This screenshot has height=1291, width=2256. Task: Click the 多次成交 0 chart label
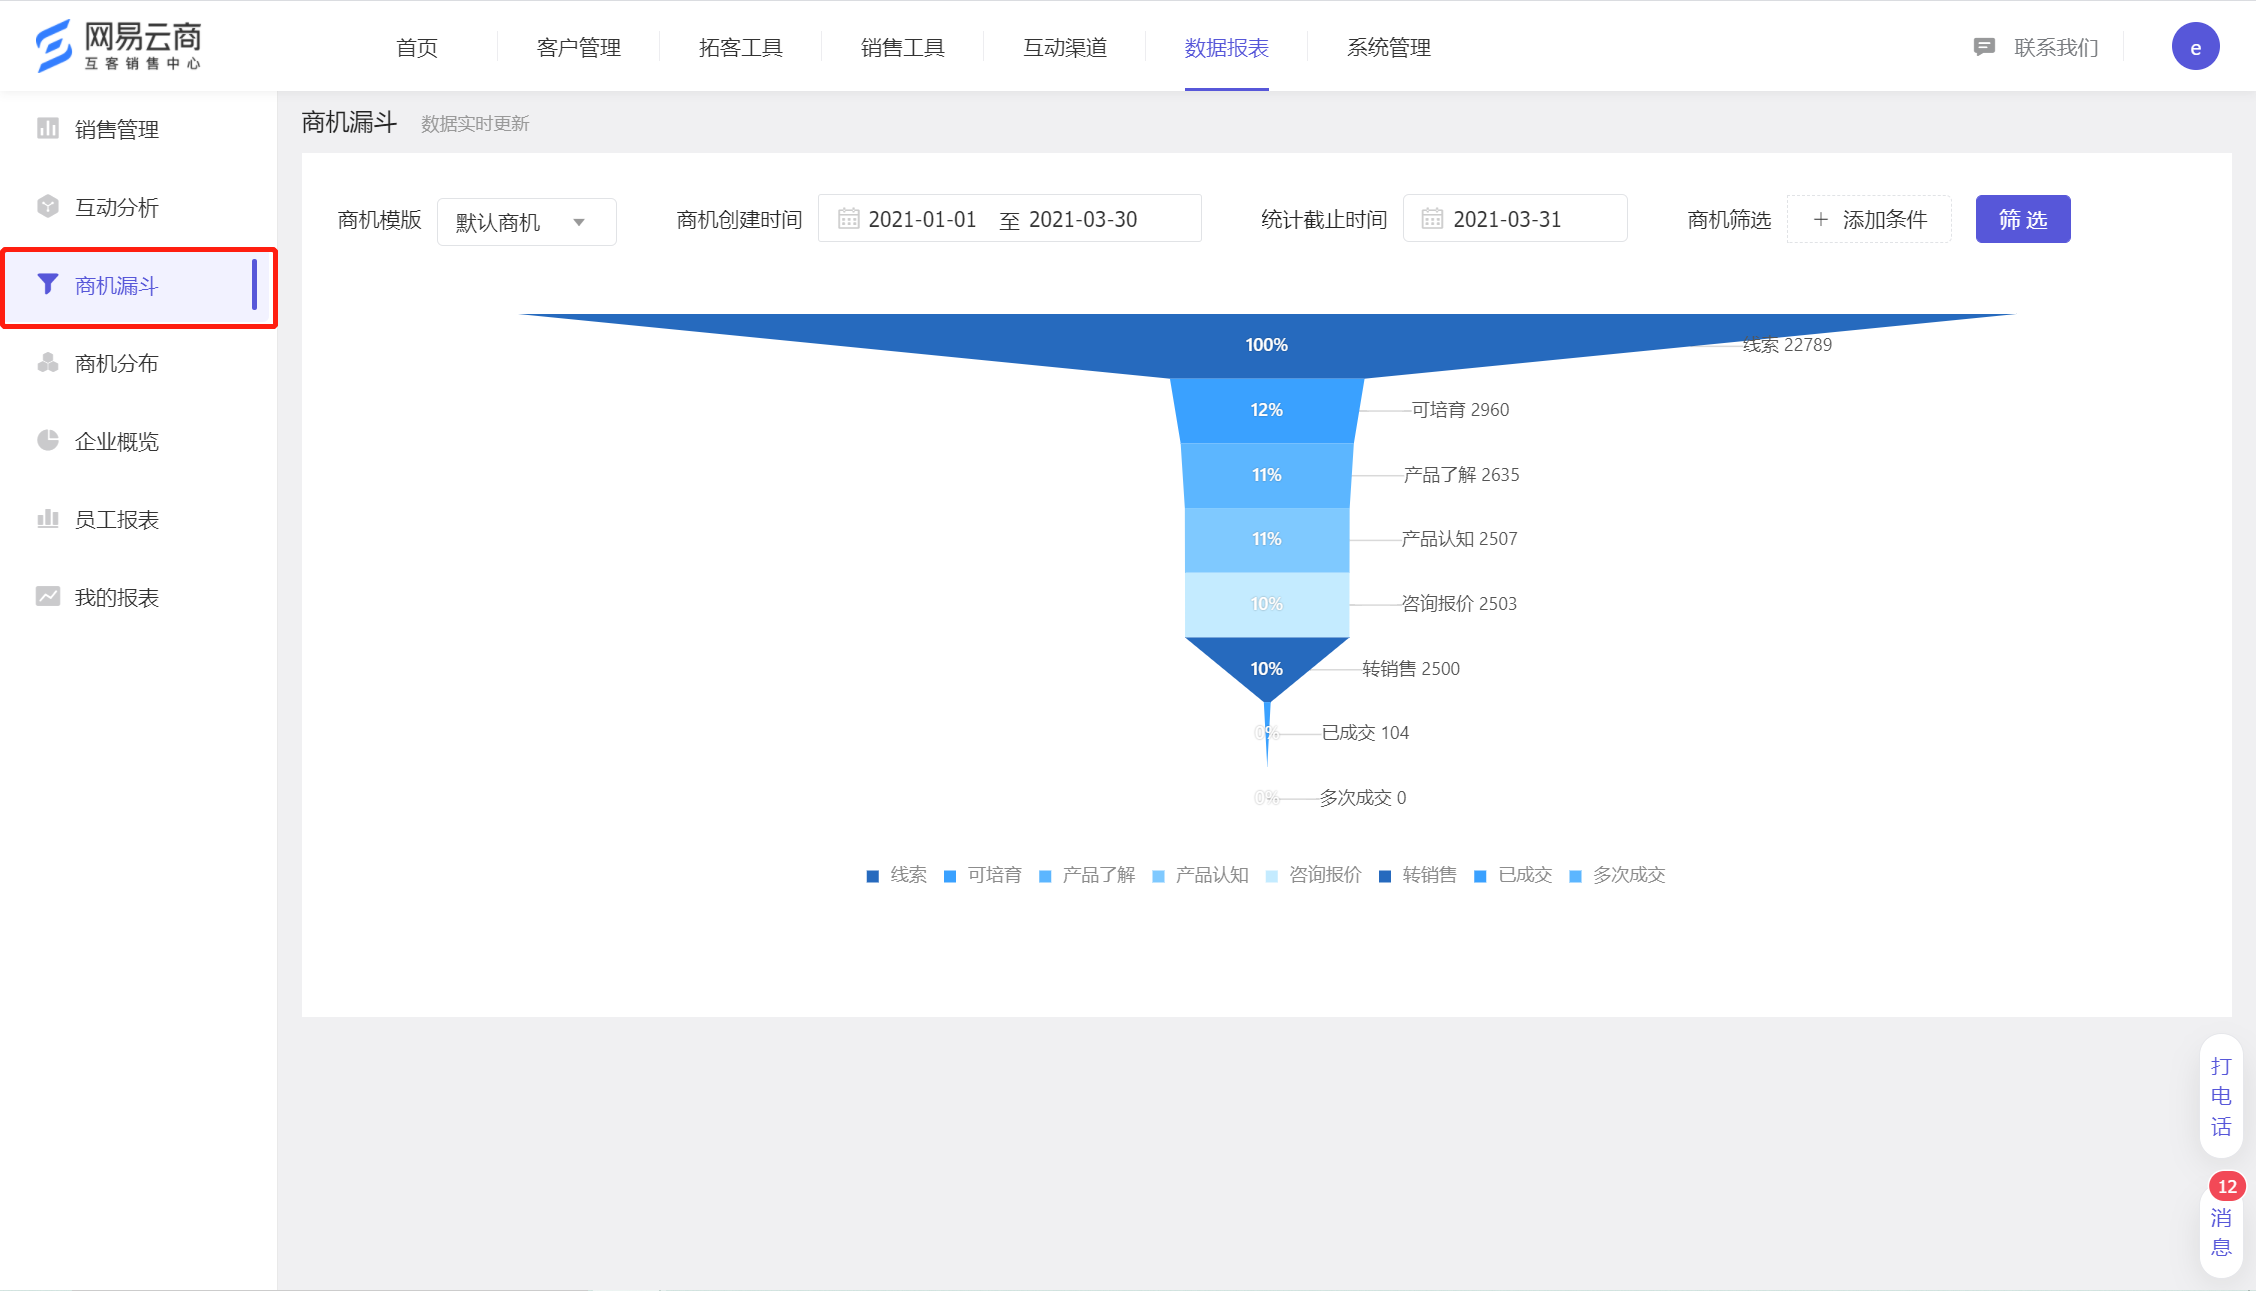coord(1362,798)
